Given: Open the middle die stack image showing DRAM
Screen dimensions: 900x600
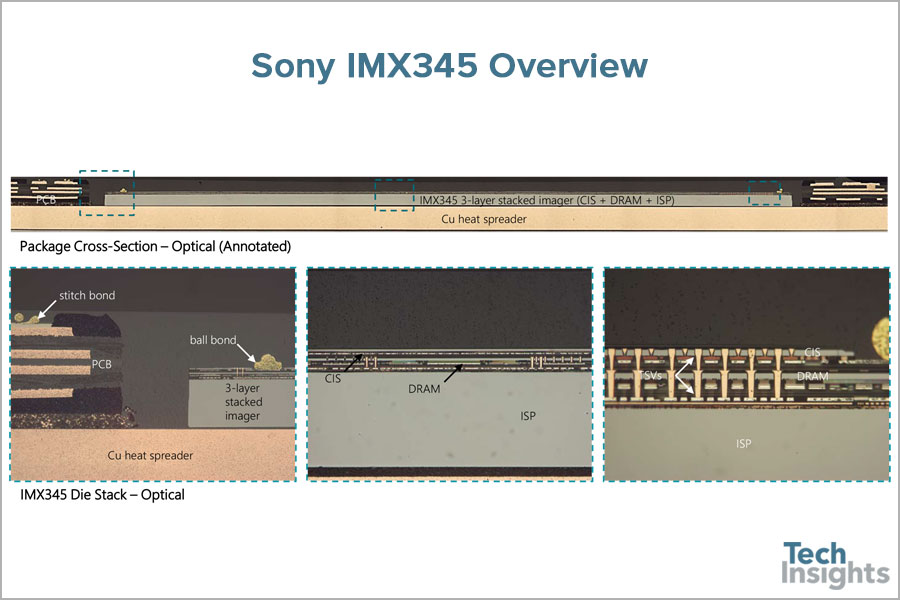Looking at the screenshot, I should (x=450, y=374).
